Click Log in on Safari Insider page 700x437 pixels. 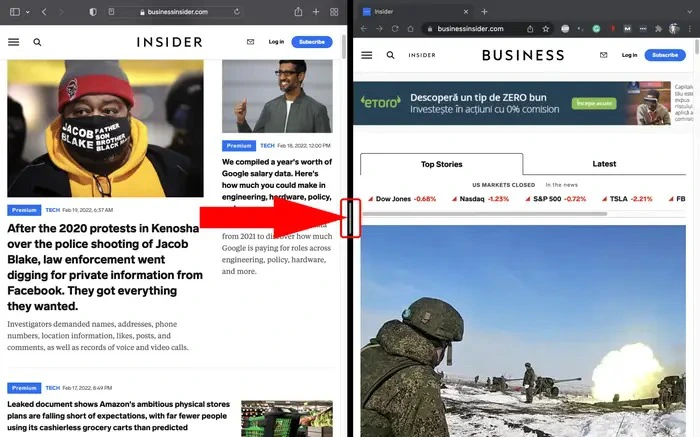tap(276, 42)
